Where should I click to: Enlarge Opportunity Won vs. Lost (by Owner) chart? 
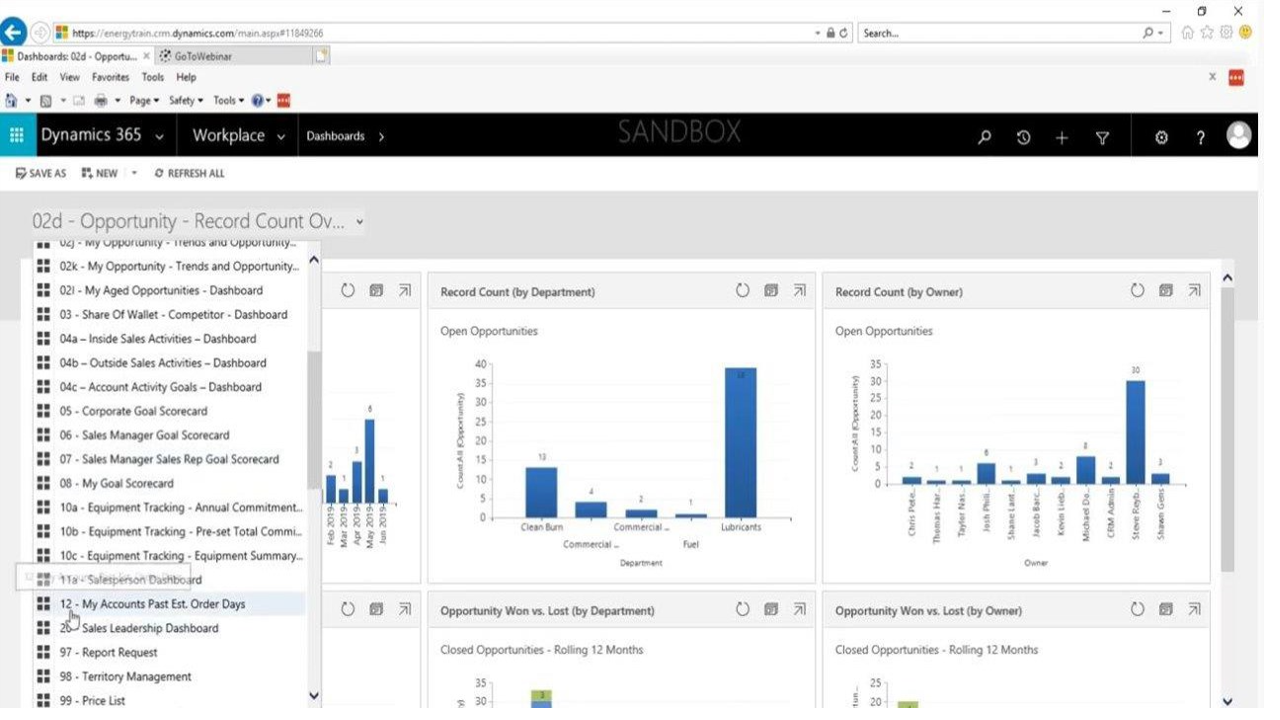click(1194, 609)
